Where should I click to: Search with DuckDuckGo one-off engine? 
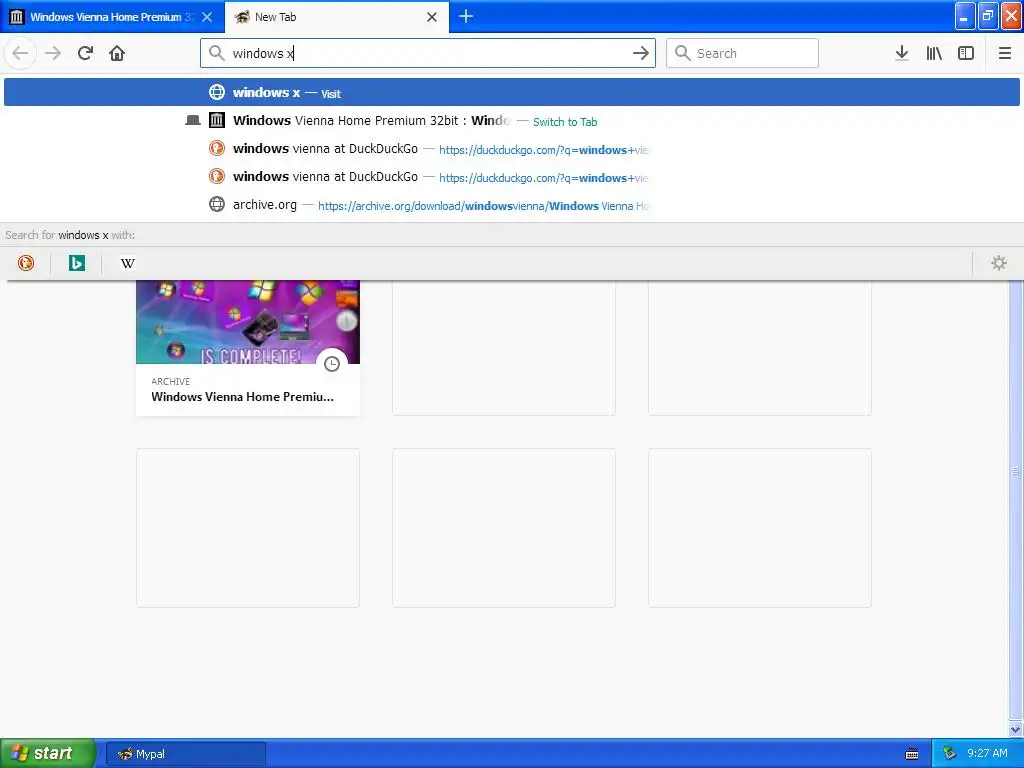point(26,263)
